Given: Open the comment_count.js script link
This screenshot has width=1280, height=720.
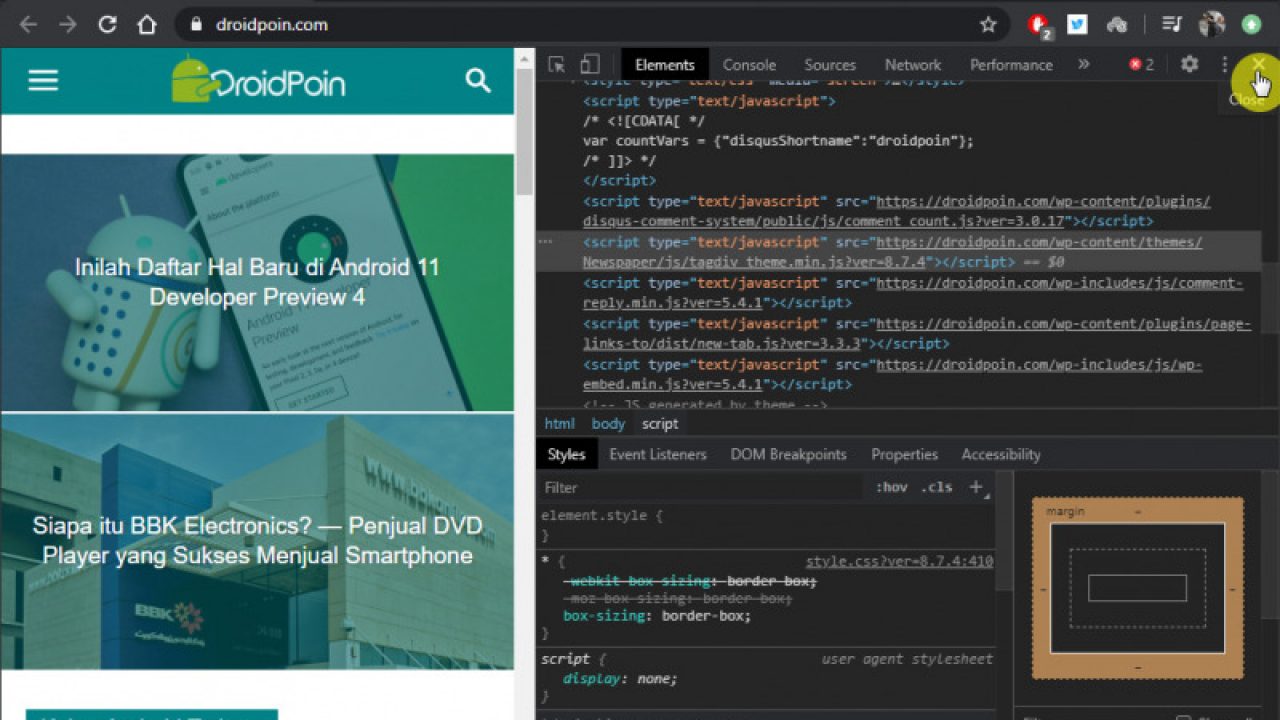Looking at the screenshot, I should pyautogui.click(x=897, y=211).
